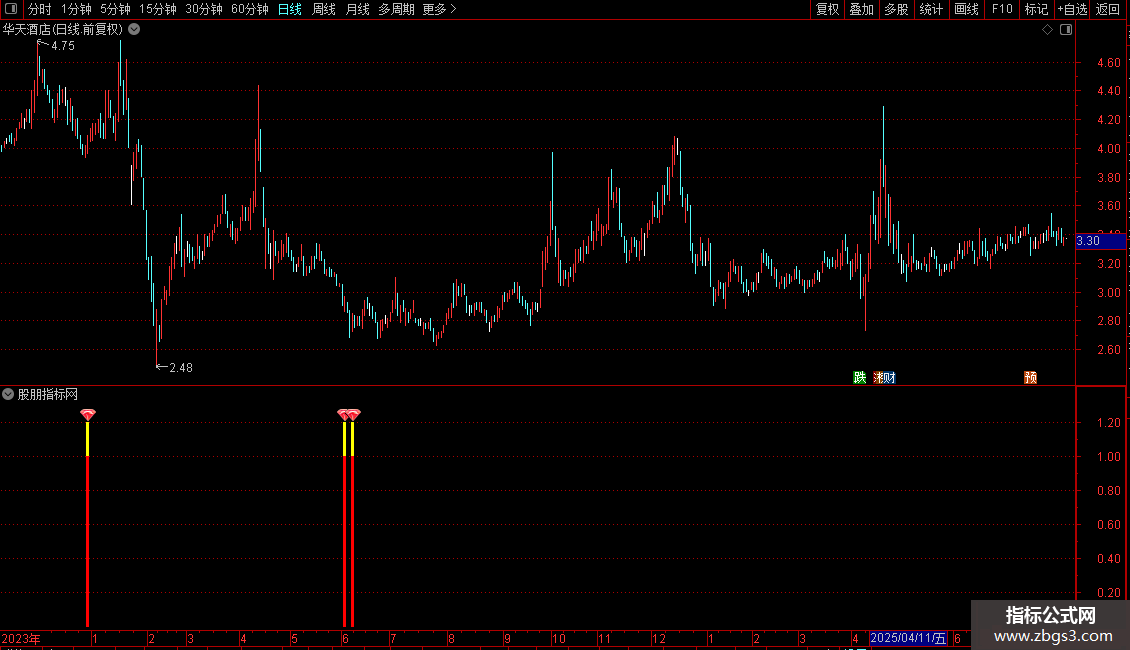Click 返回 to go back
This screenshot has height=650, width=1130.
pos(1108,9)
